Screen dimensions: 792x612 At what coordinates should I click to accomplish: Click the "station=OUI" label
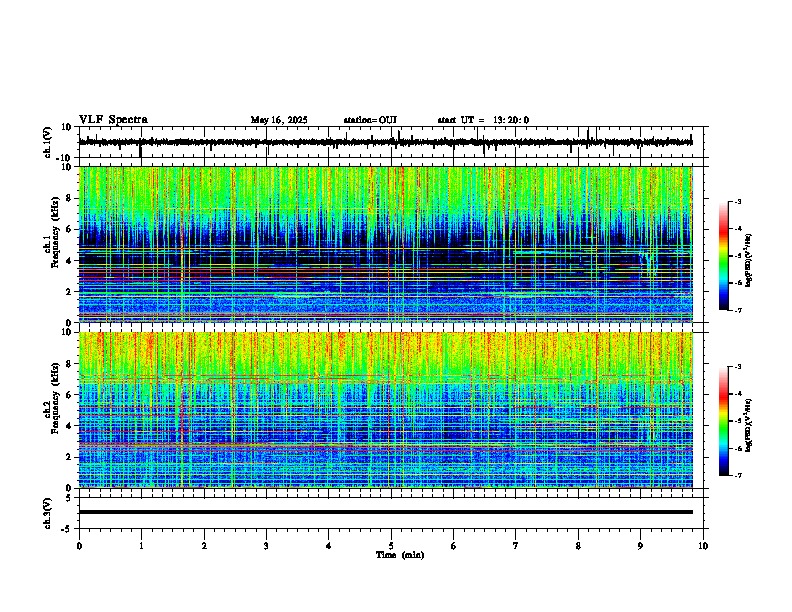pyautogui.click(x=370, y=120)
